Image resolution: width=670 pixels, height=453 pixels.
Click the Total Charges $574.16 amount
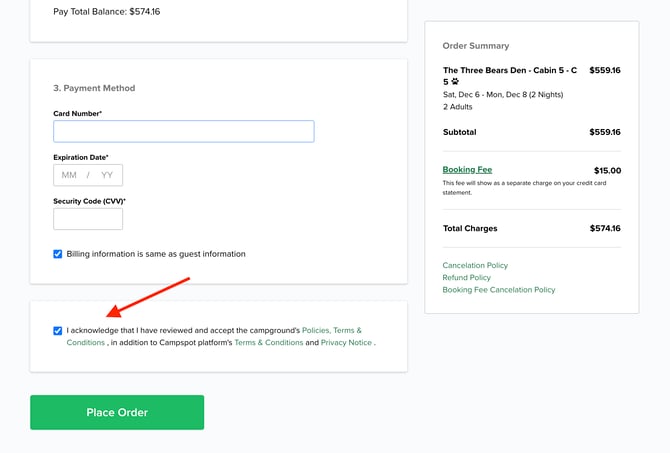pos(604,228)
